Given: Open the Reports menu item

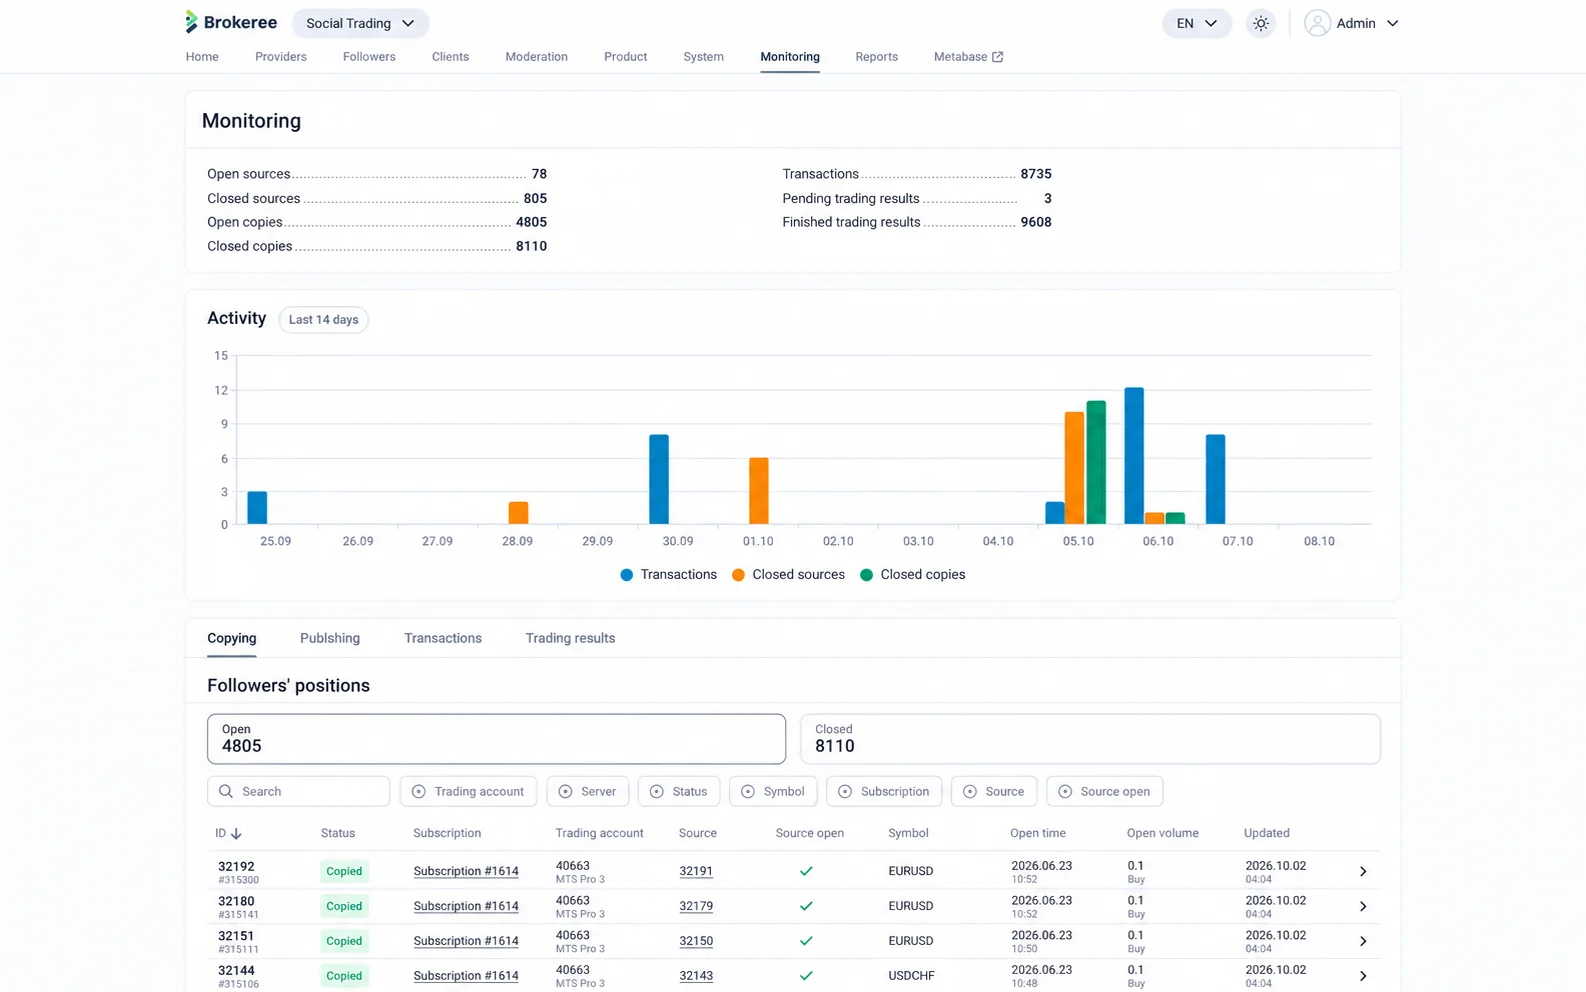Looking at the screenshot, I should click(x=876, y=57).
